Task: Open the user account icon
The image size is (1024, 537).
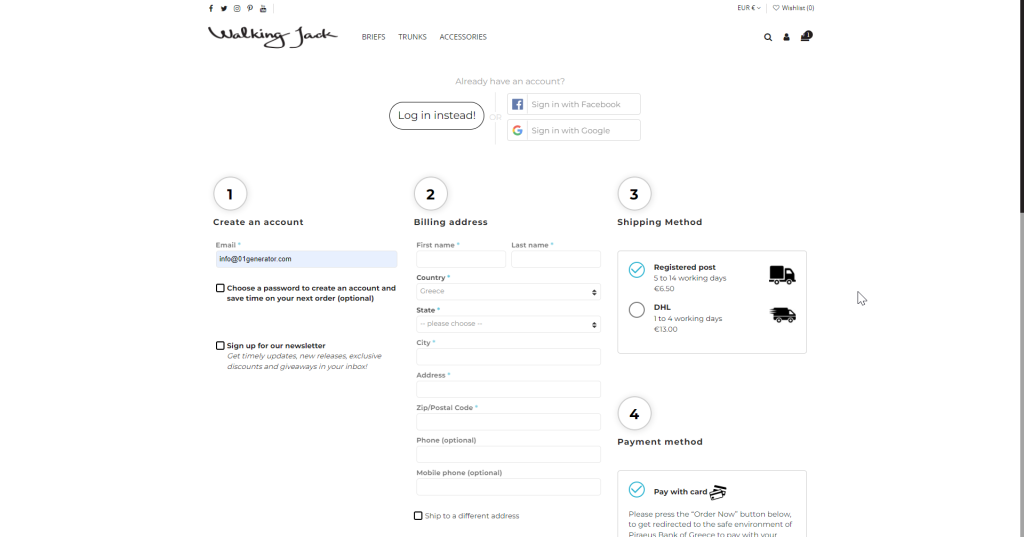Action: (x=786, y=37)
